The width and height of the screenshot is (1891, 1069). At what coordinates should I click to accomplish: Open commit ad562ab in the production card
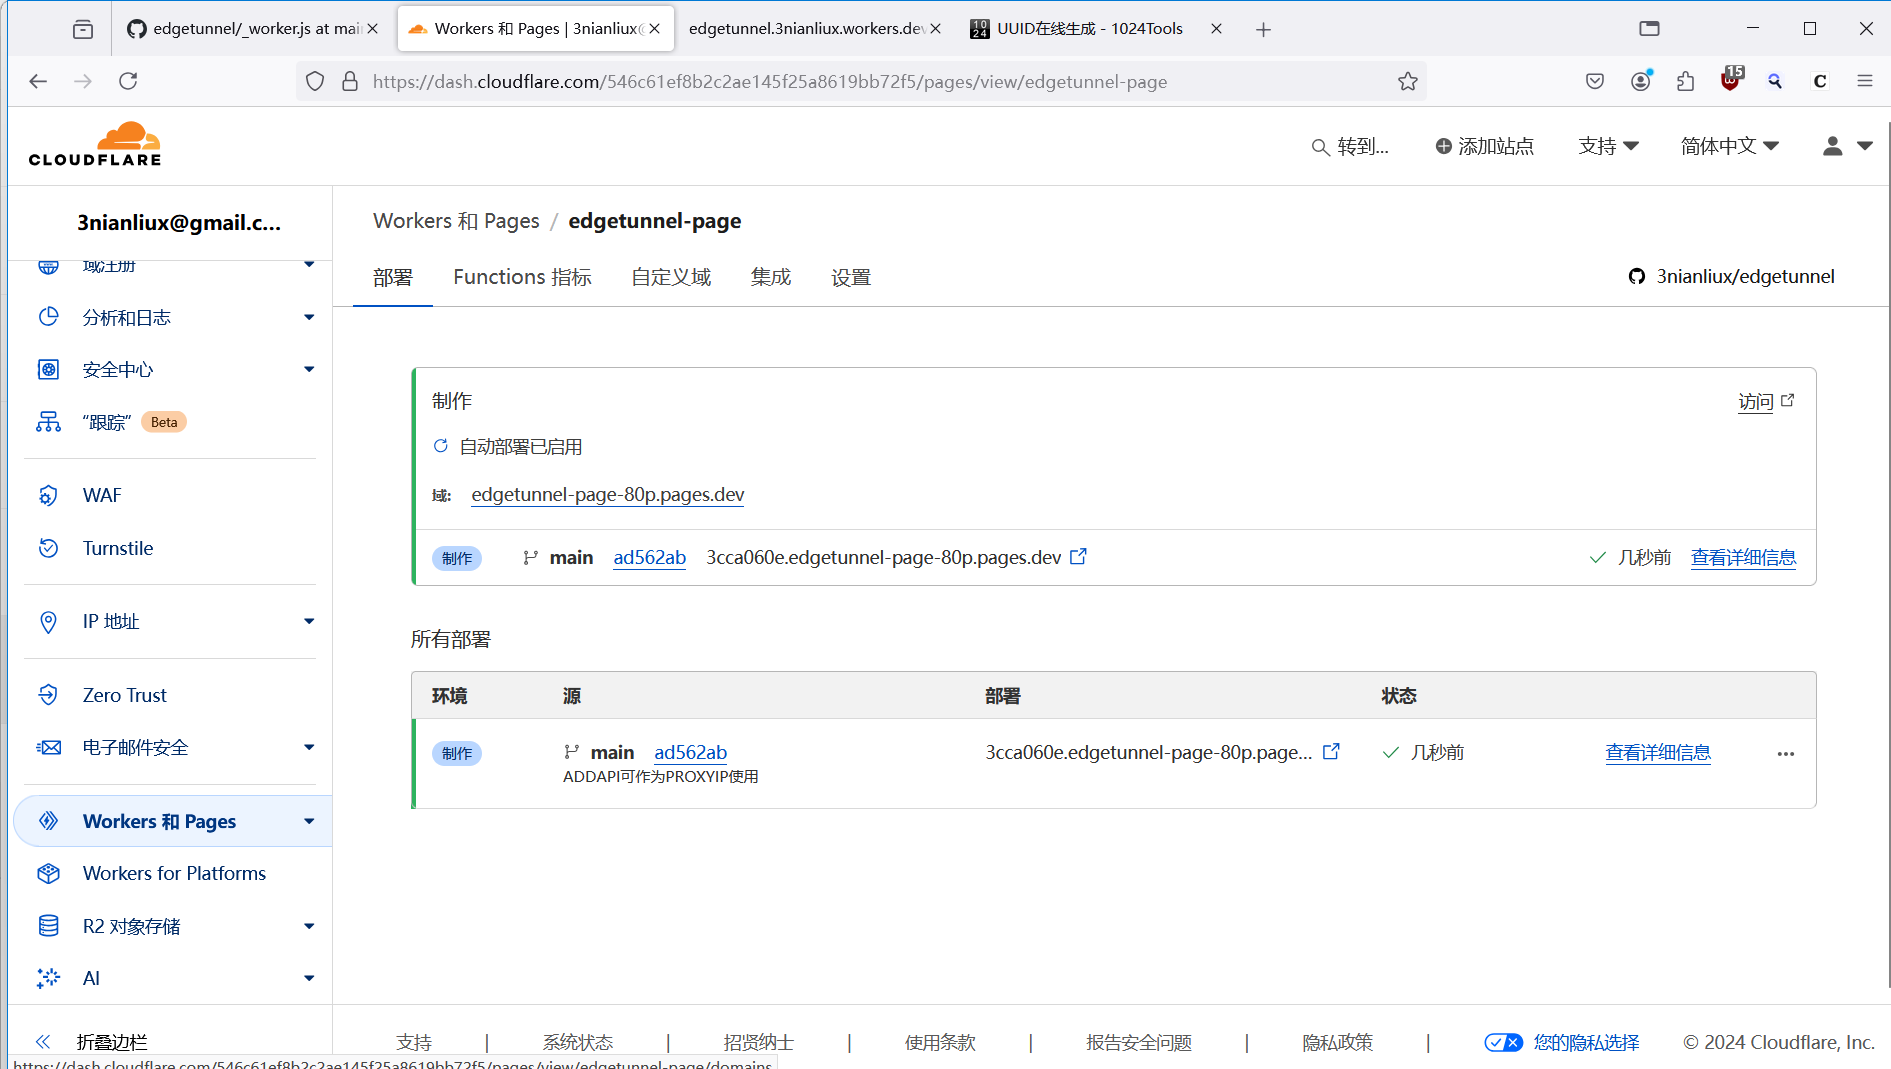click(x=650, y=557)
